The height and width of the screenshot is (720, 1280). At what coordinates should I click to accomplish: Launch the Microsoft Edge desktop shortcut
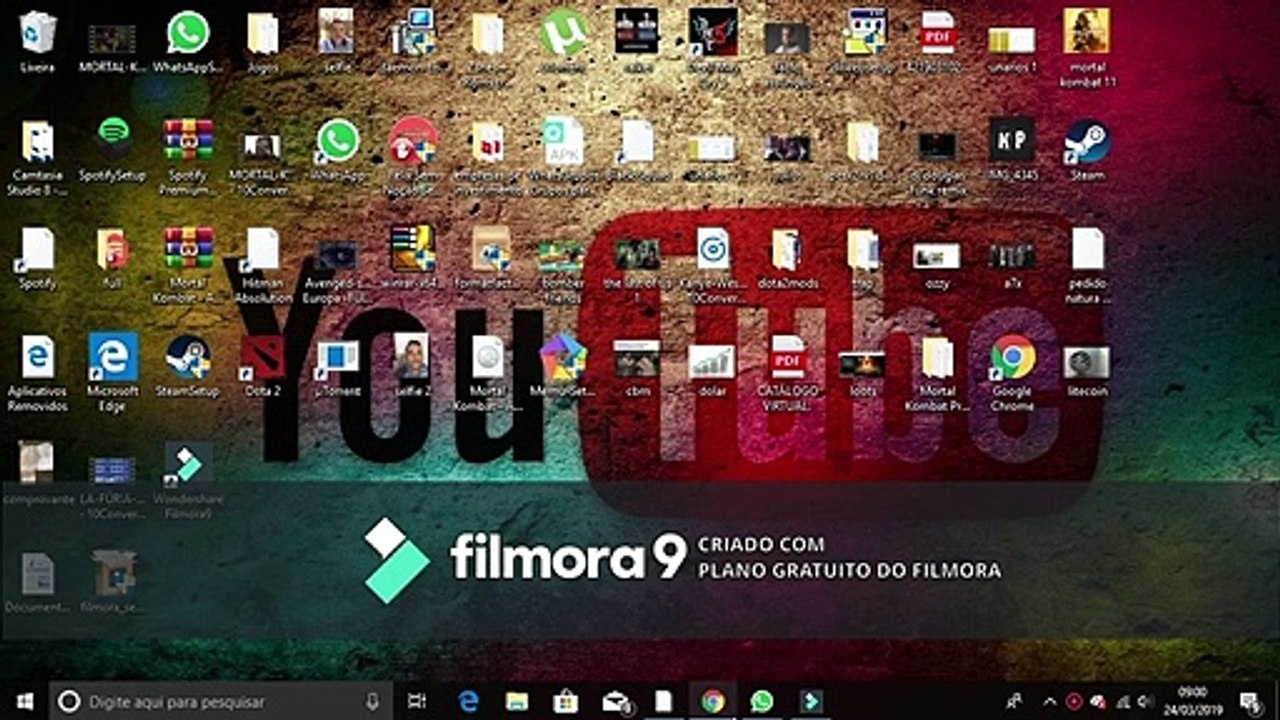pyautogui.click(x=112, y=373)
